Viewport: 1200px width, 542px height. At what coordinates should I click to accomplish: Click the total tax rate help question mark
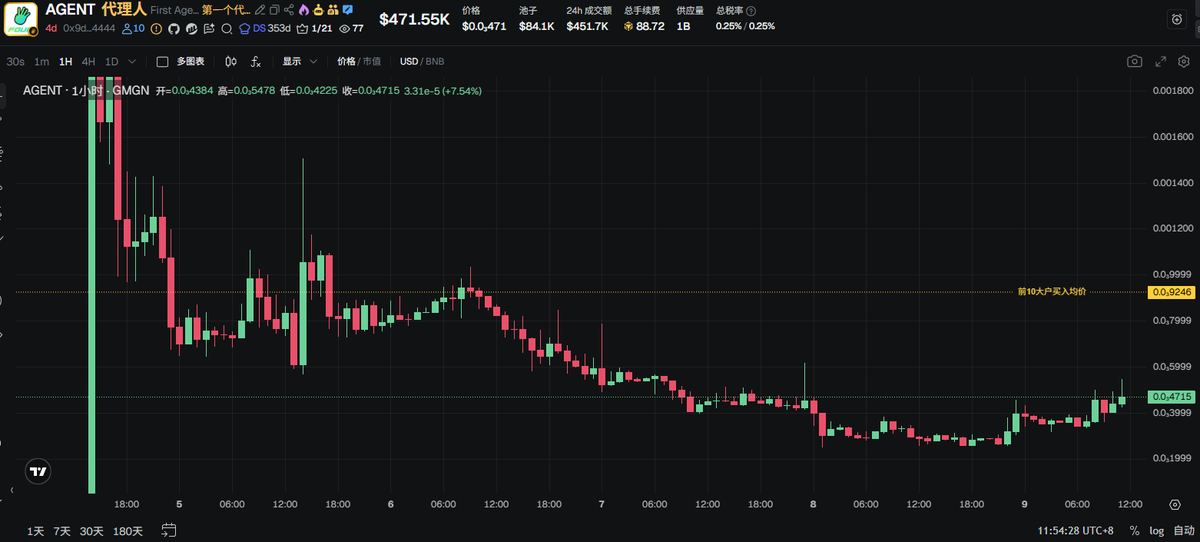751,10
